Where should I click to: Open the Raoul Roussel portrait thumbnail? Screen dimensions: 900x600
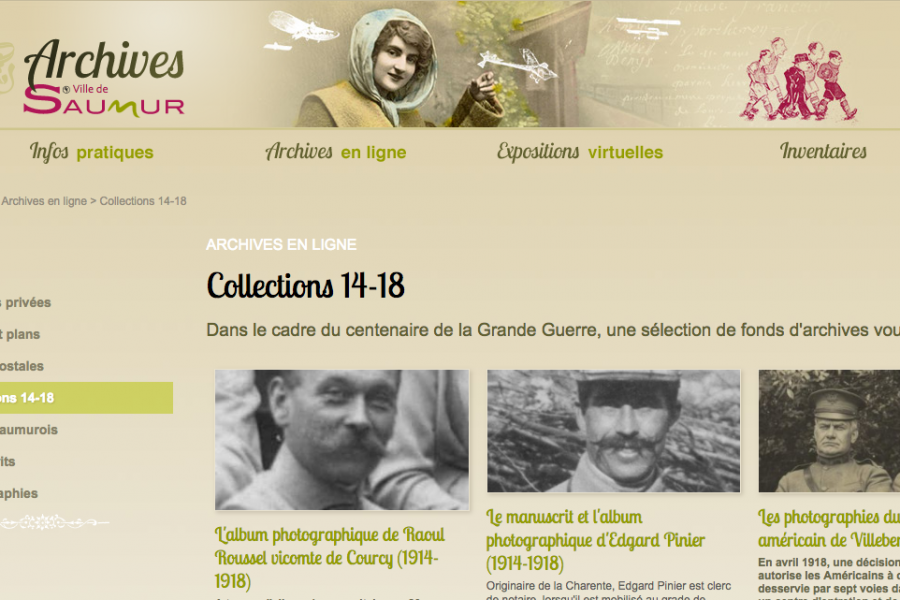pyautogui.click(x=342, y=440)
